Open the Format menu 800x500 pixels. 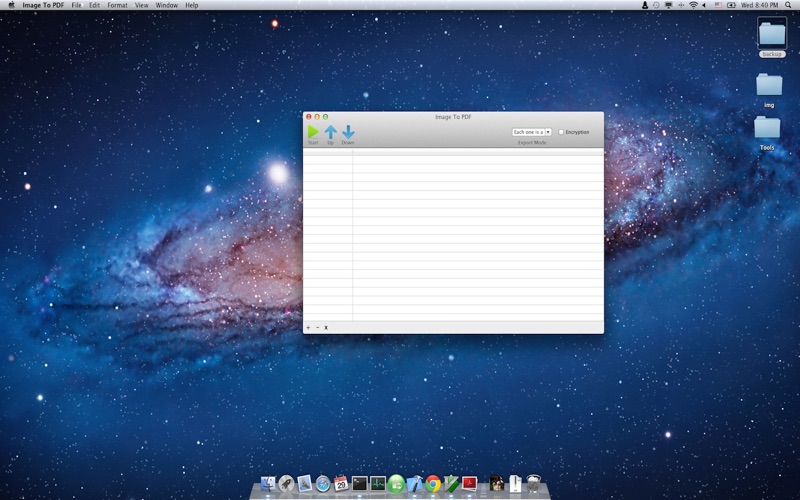pyautogui.click(x=117, y=5)
